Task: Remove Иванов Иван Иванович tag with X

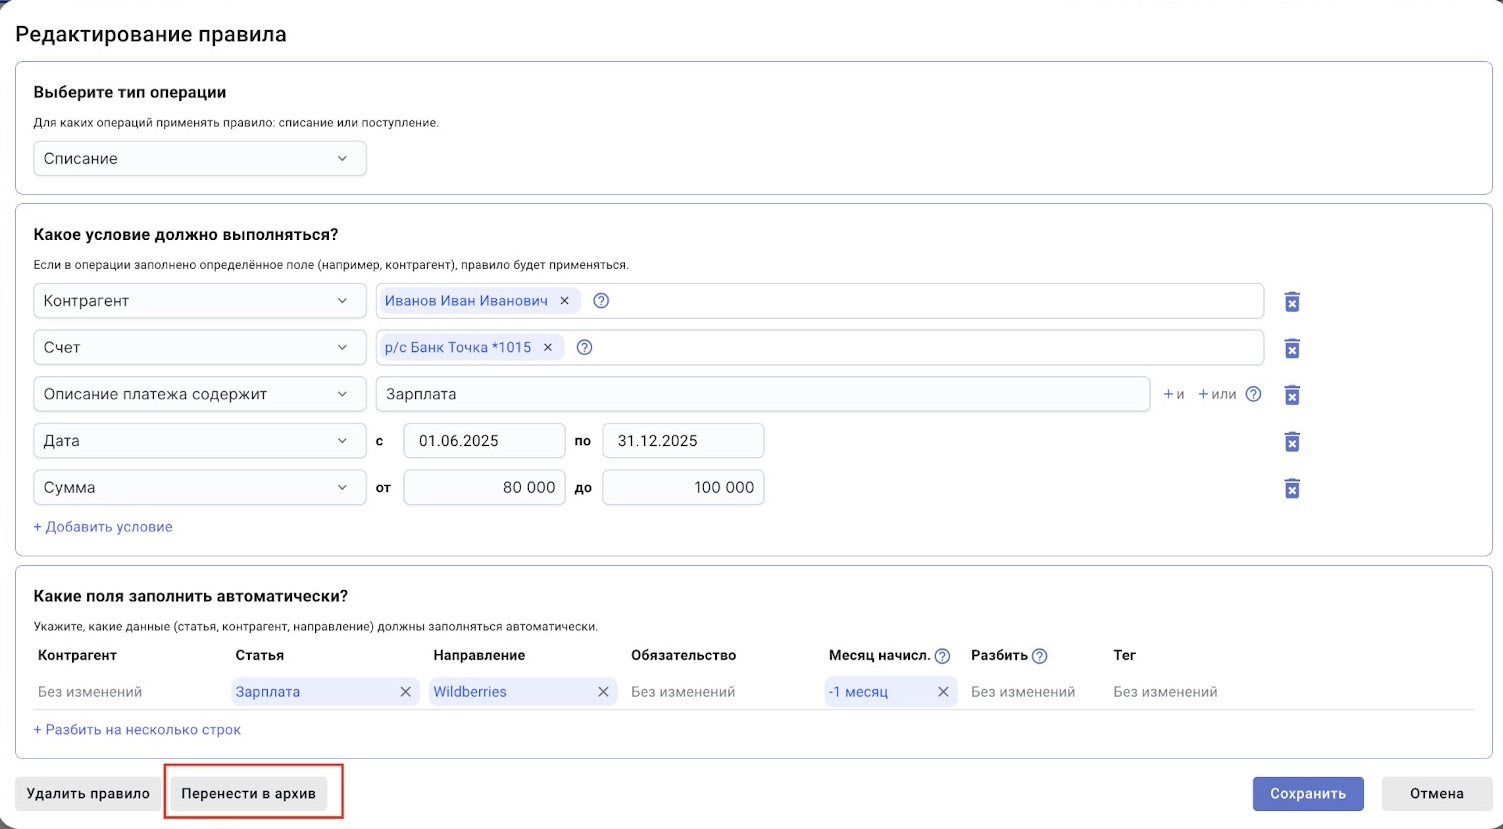Action: pos(564,301)
